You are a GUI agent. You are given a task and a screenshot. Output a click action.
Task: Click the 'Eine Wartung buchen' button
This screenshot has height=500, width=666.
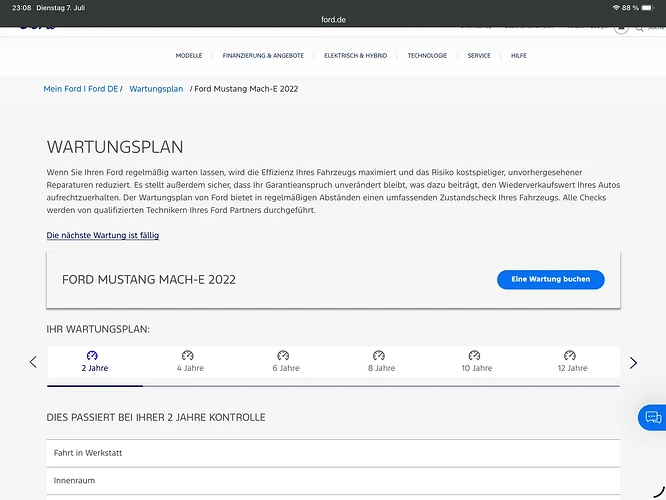tap(550, 280)
